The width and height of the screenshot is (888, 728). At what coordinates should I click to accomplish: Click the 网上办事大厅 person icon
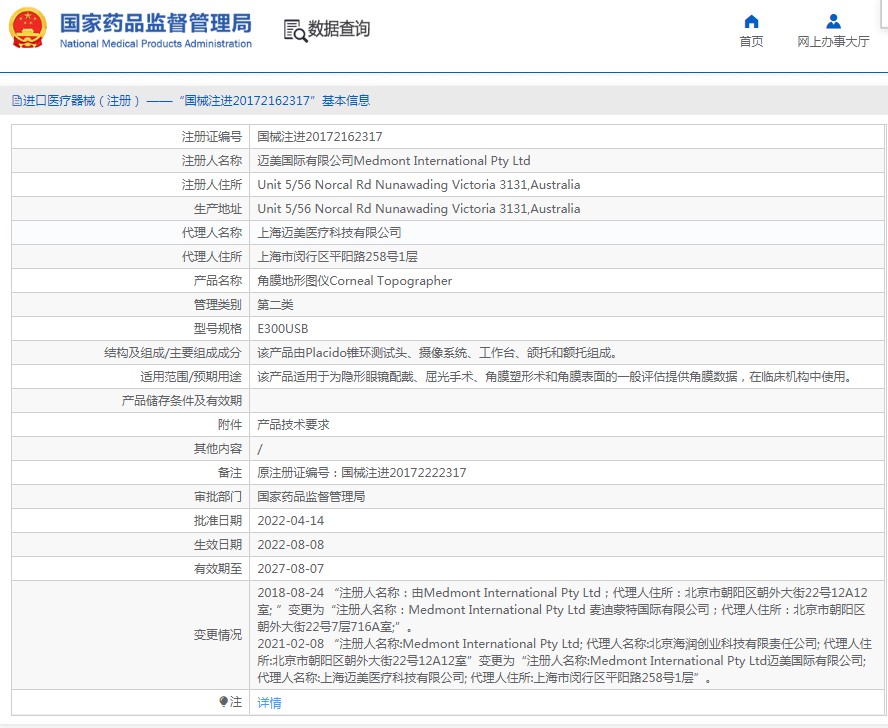click(x=833, y=22)
